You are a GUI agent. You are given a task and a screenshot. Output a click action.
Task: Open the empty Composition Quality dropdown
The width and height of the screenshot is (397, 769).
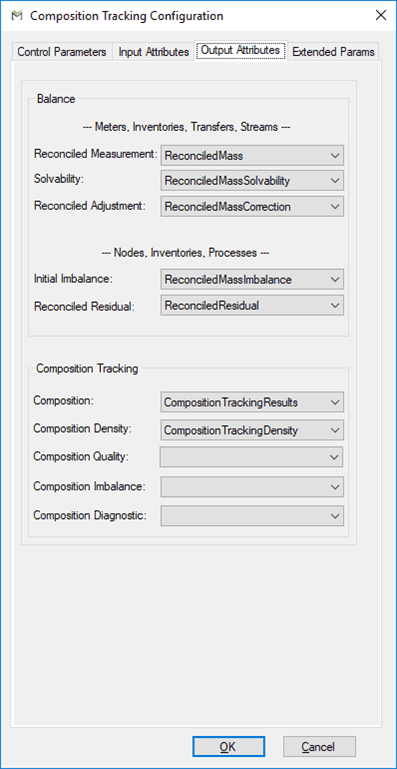click(x=252, y=457)
